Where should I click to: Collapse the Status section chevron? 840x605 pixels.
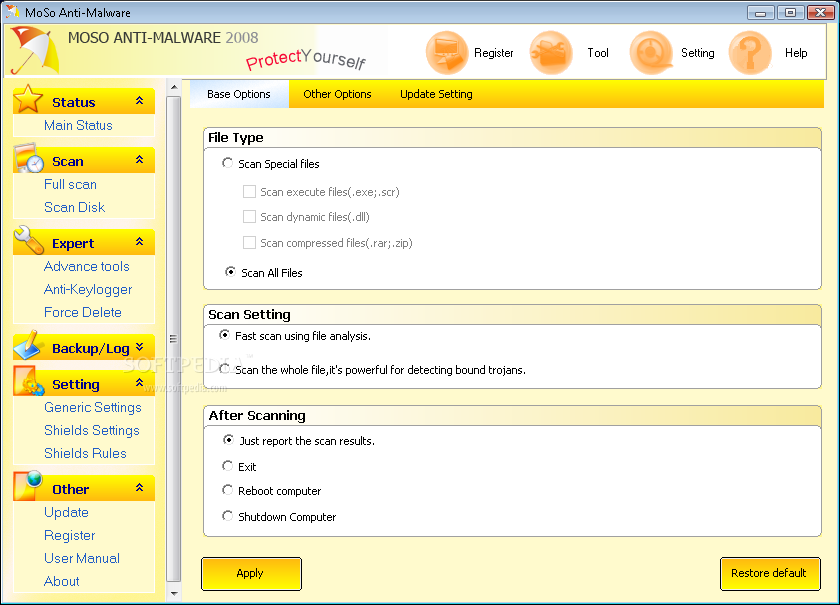(x=139, y=100)
